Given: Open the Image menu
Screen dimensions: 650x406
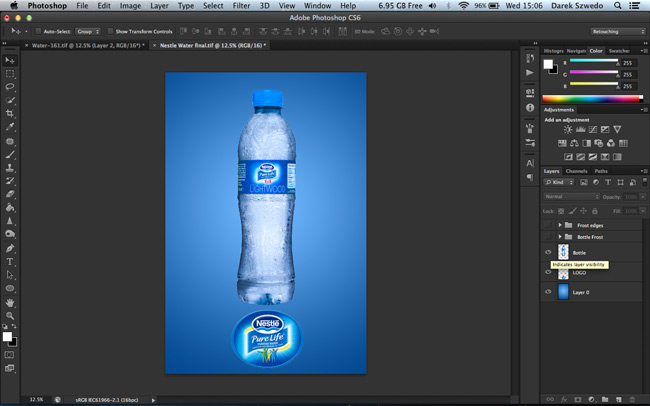Looking at the screenshot, I should pyautogui.click(x=130, y=6).
